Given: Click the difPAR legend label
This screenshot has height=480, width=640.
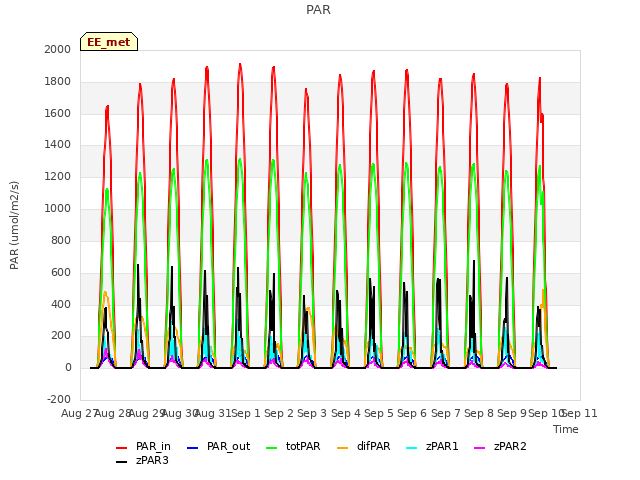Looking at the screenshot, I should click(x=373, y=447).
